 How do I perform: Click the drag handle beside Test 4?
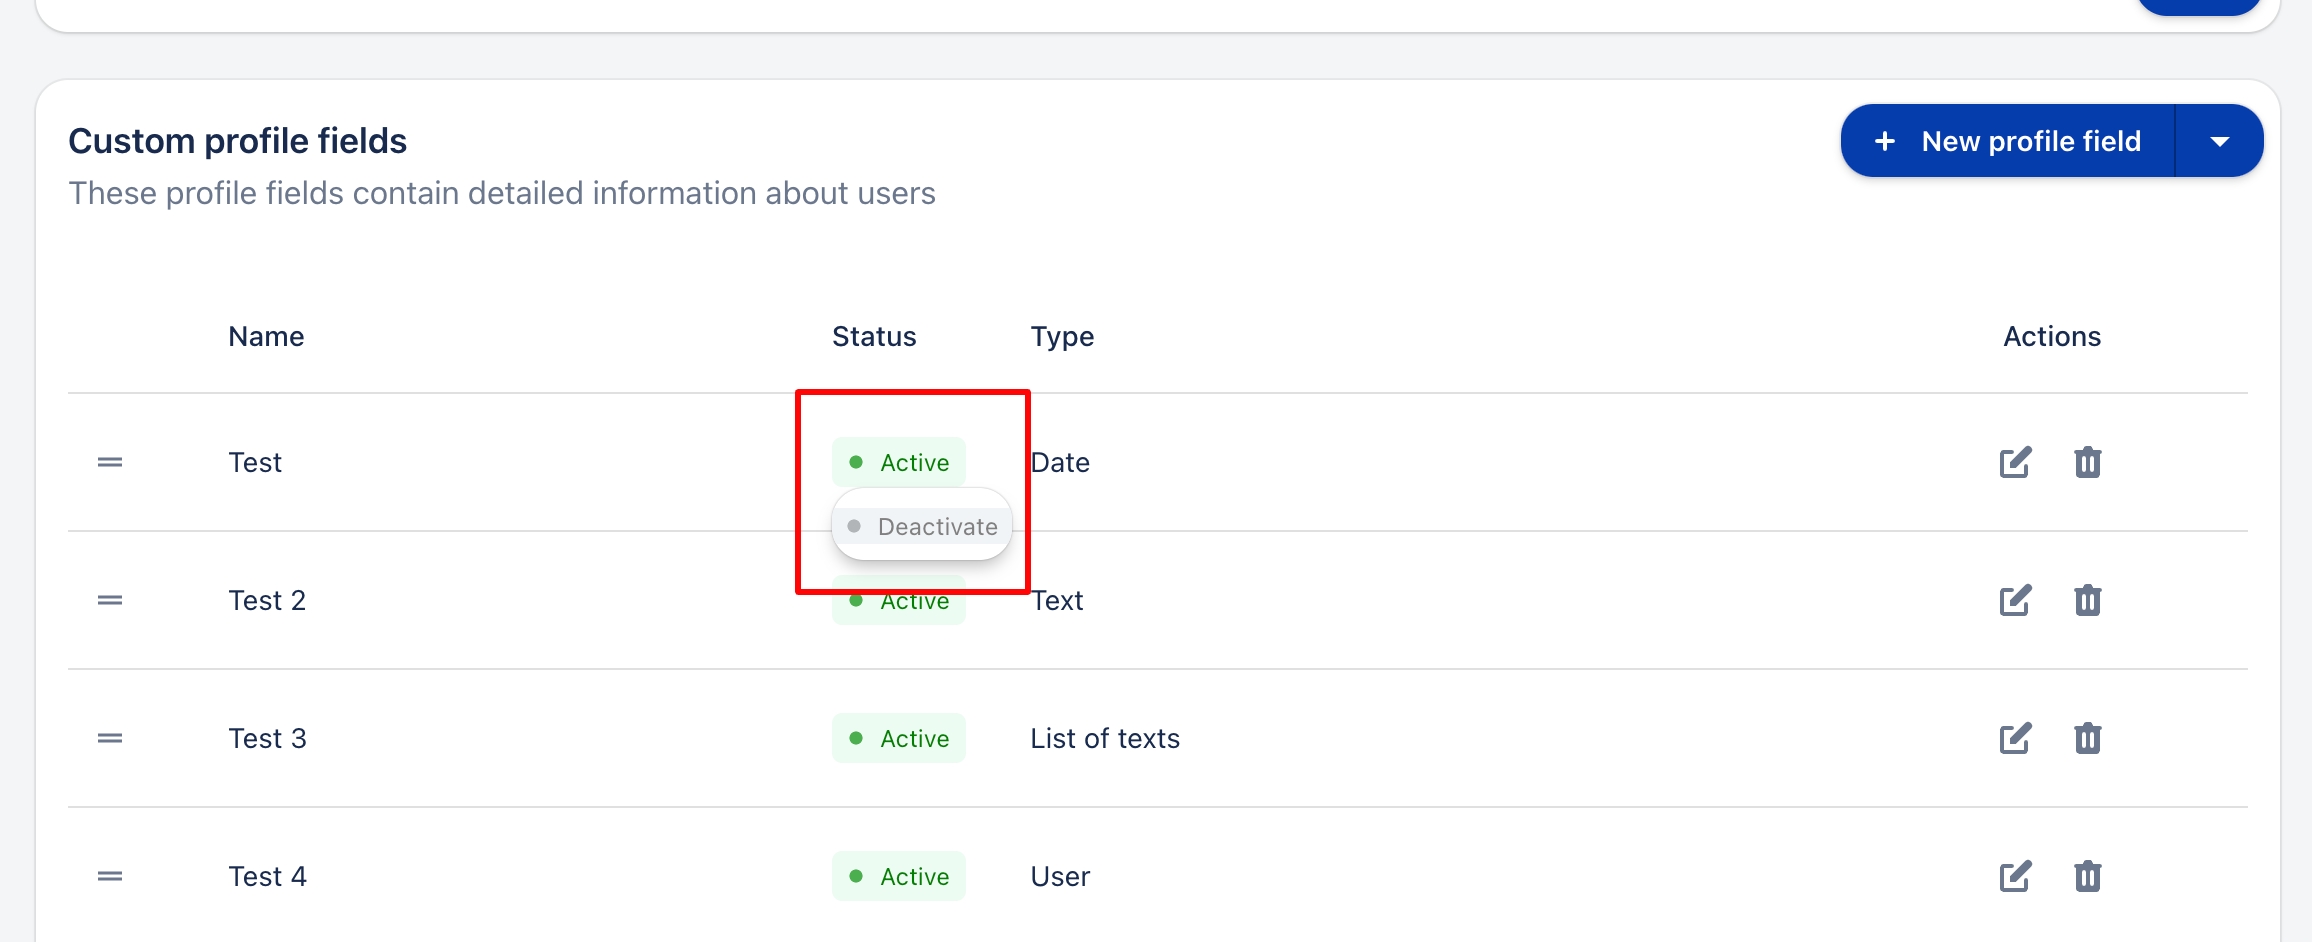click(x=109, y=876)
